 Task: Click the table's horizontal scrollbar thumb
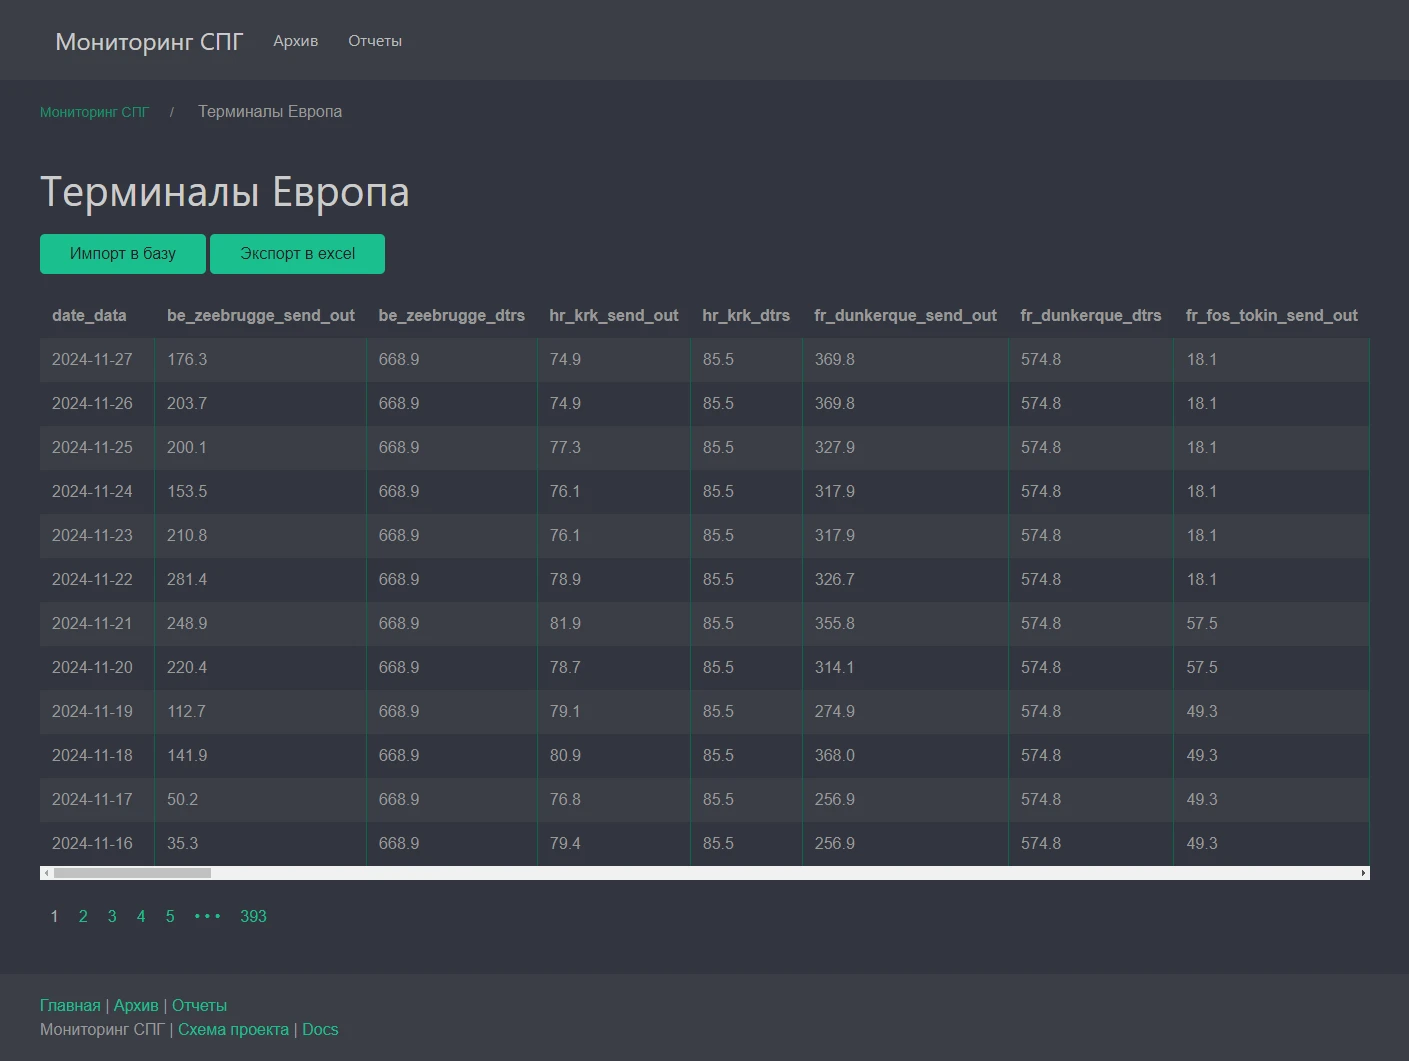[132, 873]
